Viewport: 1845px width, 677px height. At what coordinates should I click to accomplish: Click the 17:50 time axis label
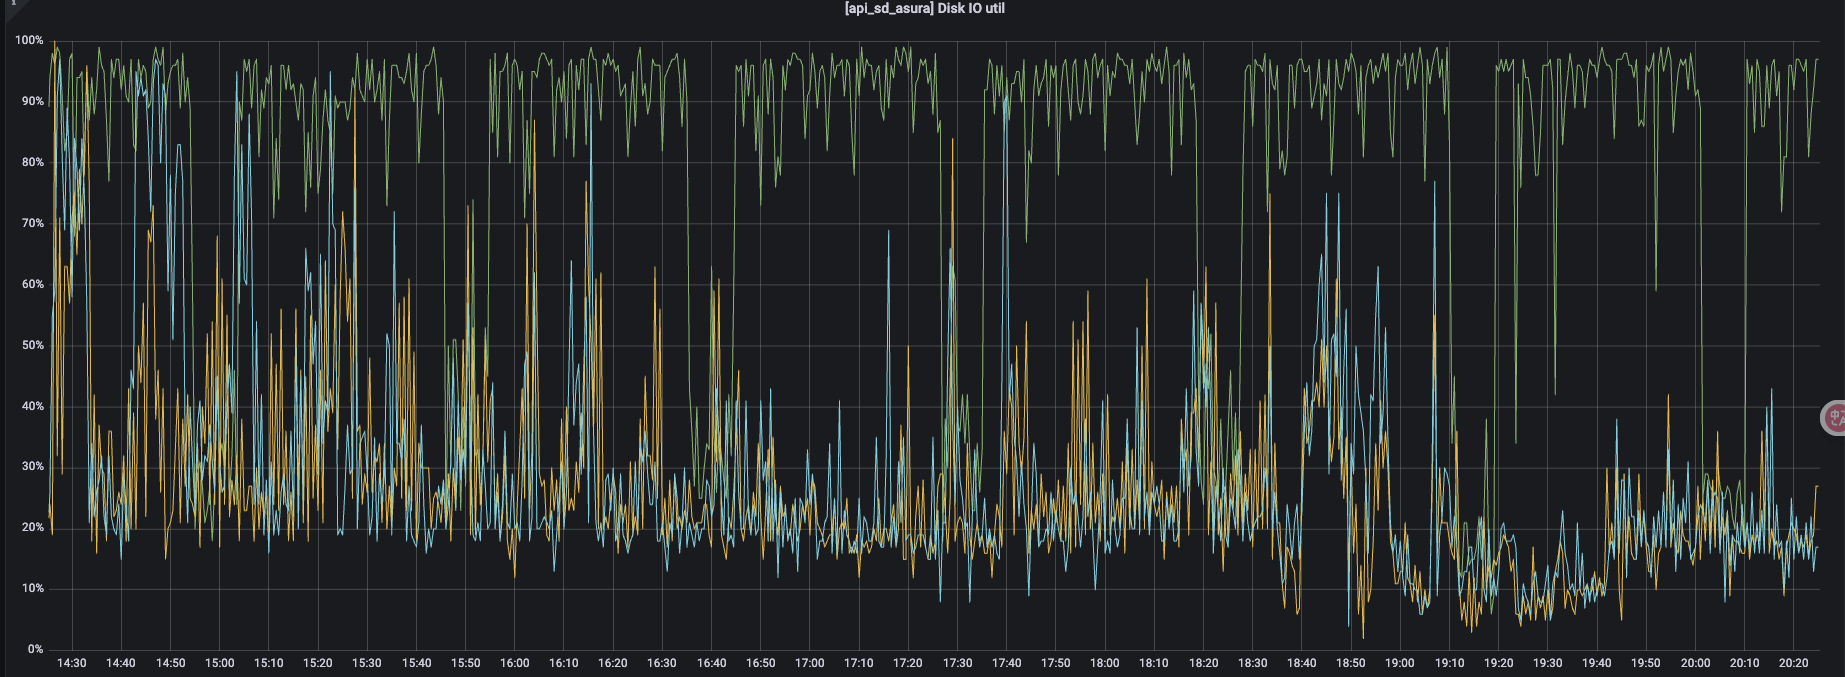click(1056, 664)
